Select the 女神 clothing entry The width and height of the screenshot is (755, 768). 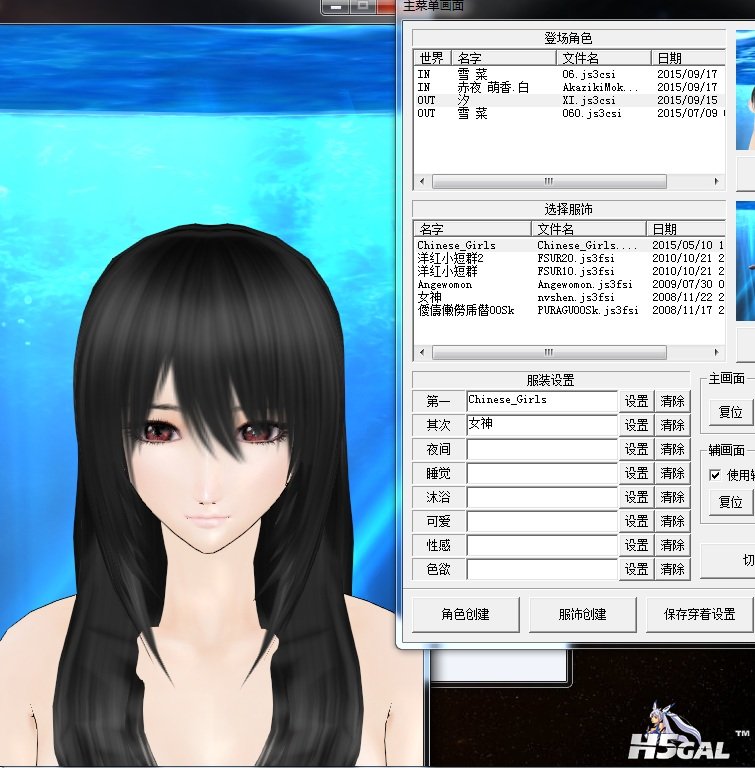point(429,297)
